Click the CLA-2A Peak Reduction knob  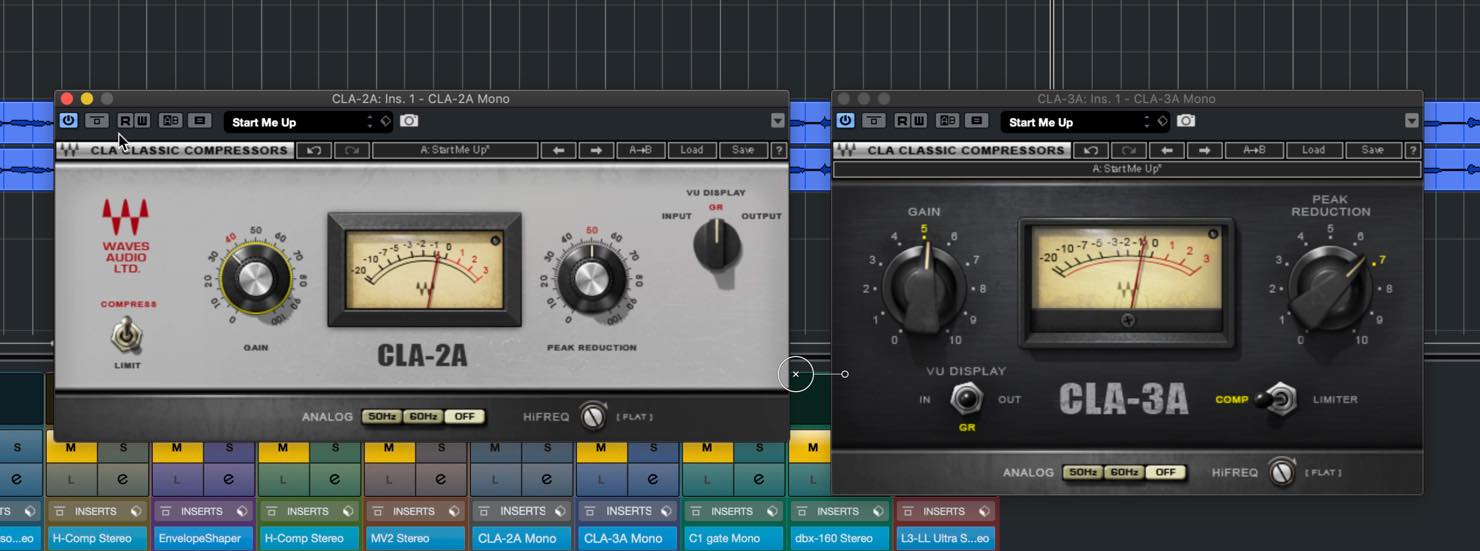click(590, 281)
